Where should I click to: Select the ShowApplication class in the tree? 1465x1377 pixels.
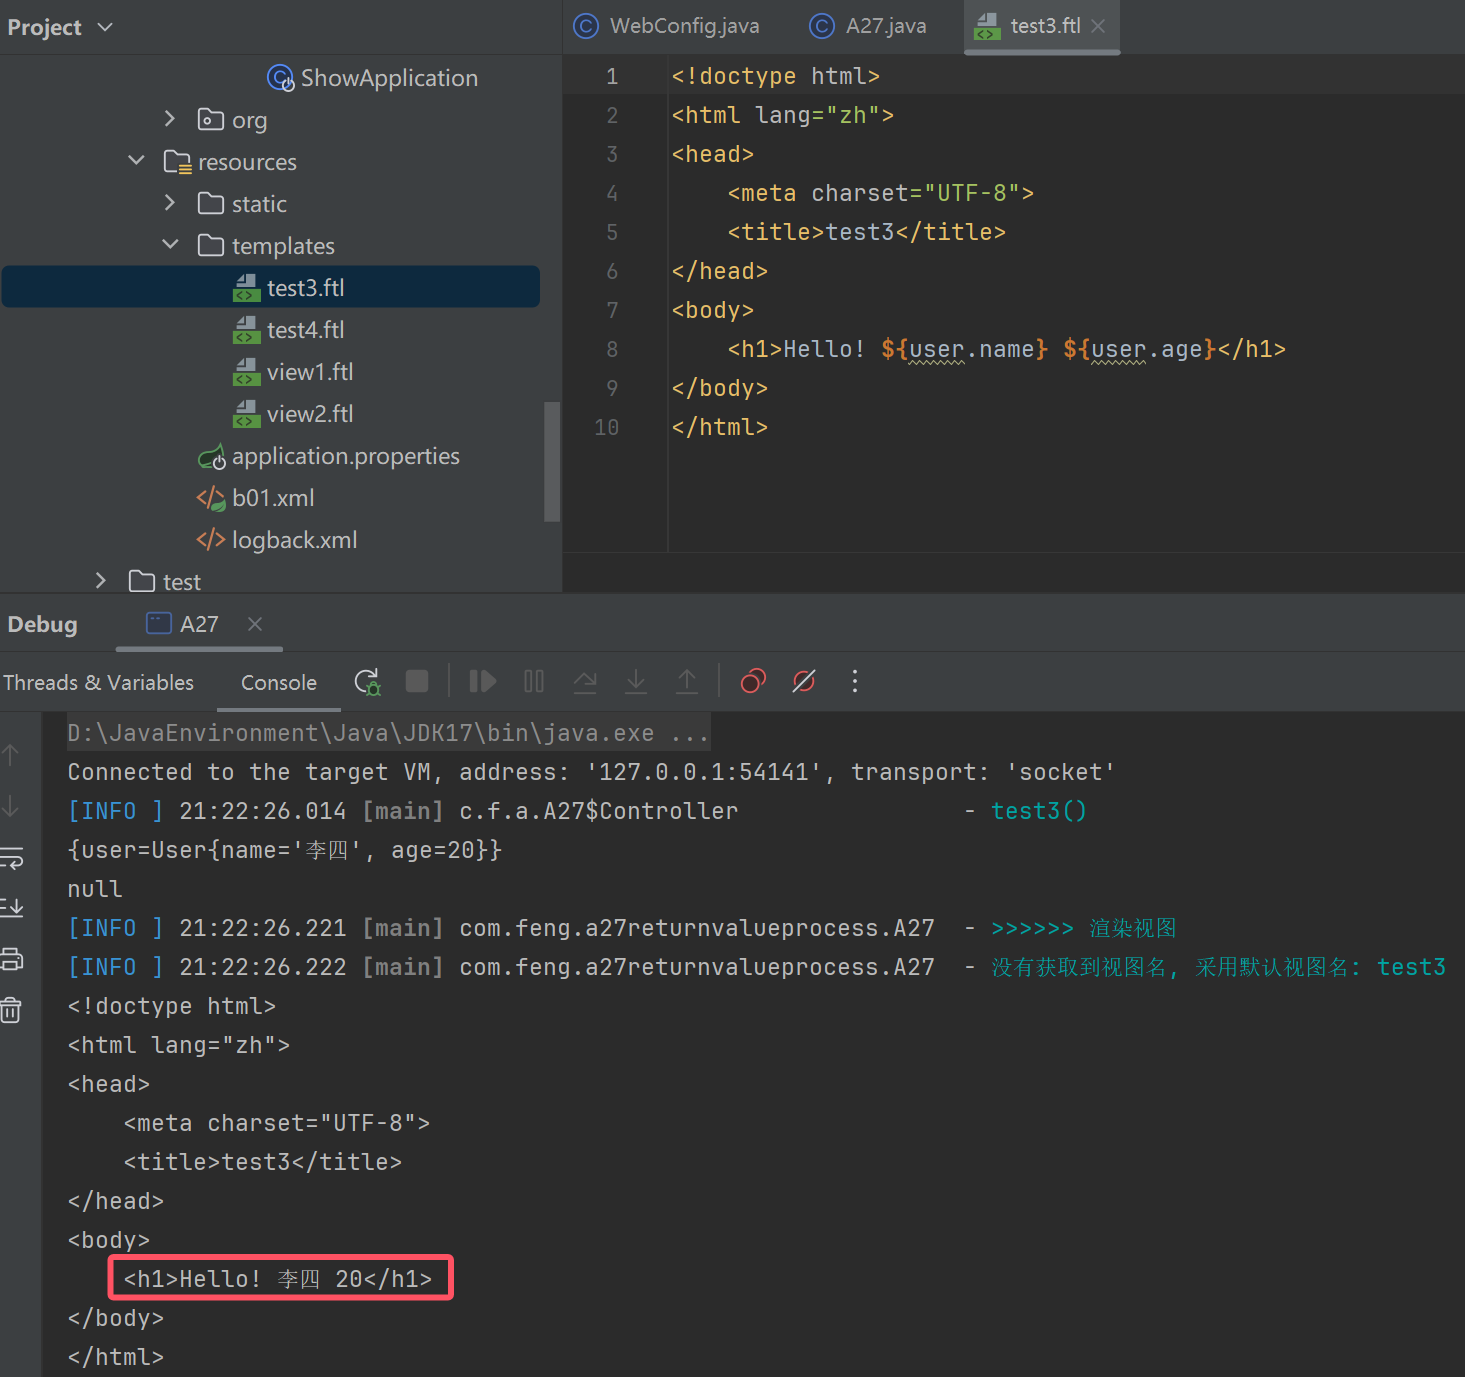(373, 78)
